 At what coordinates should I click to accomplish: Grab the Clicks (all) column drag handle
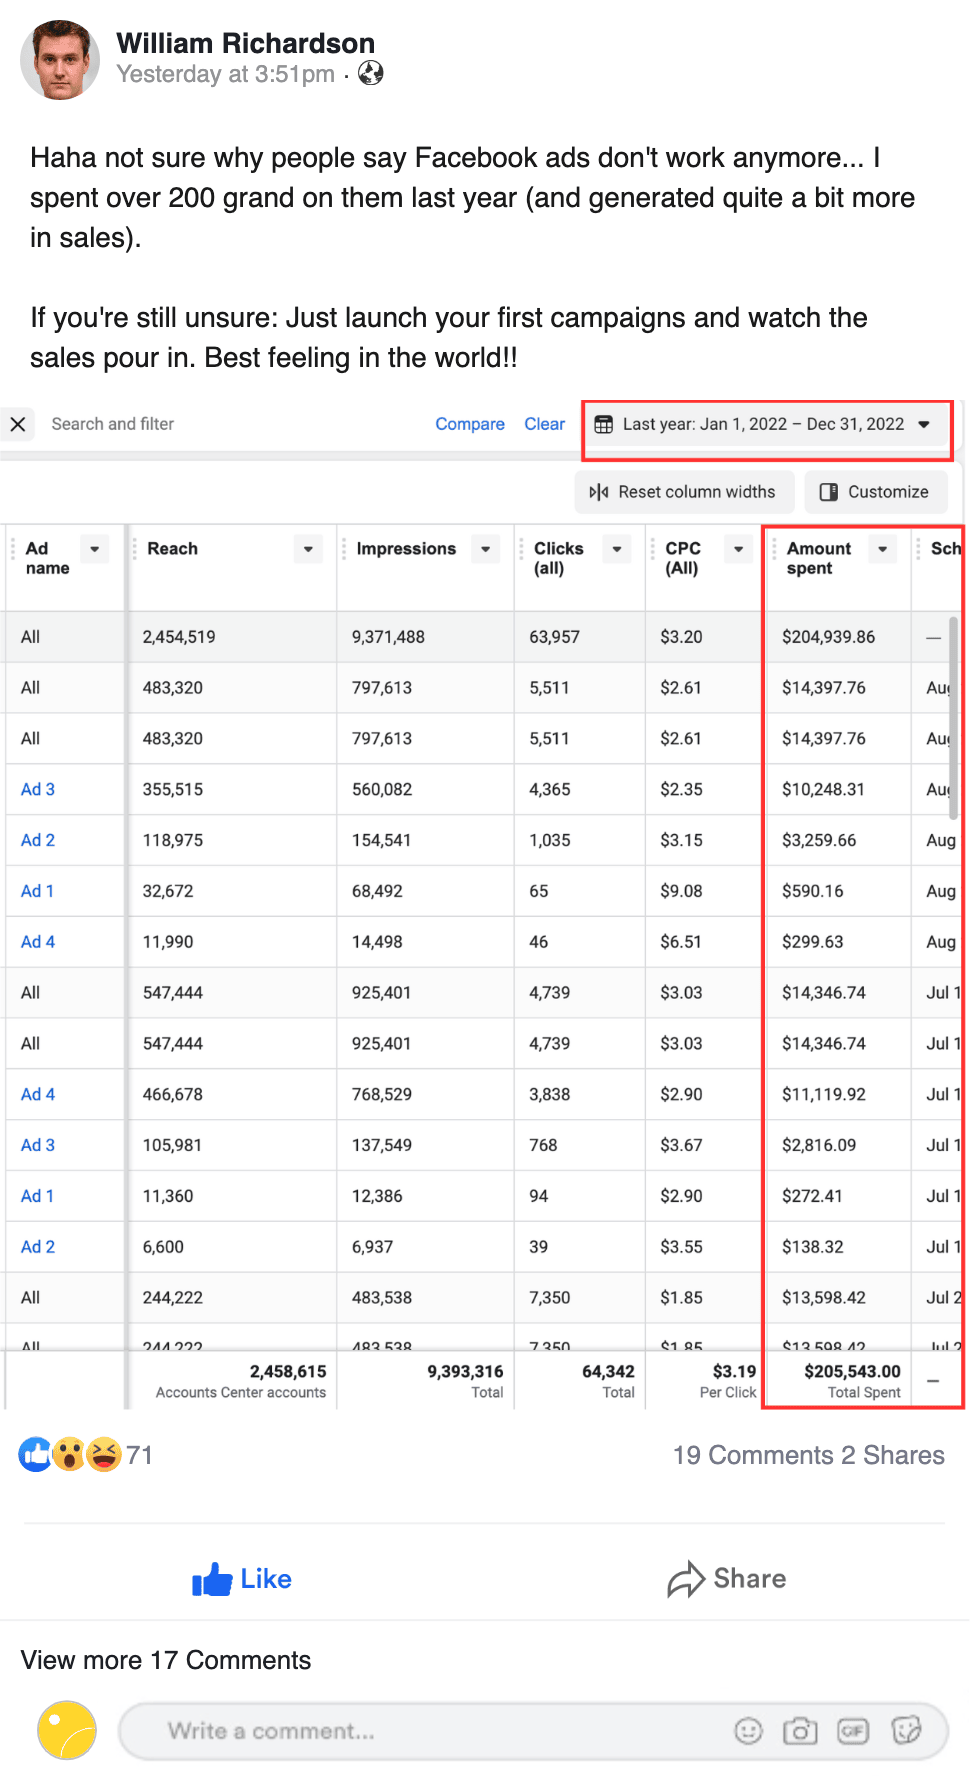(521, 549)
